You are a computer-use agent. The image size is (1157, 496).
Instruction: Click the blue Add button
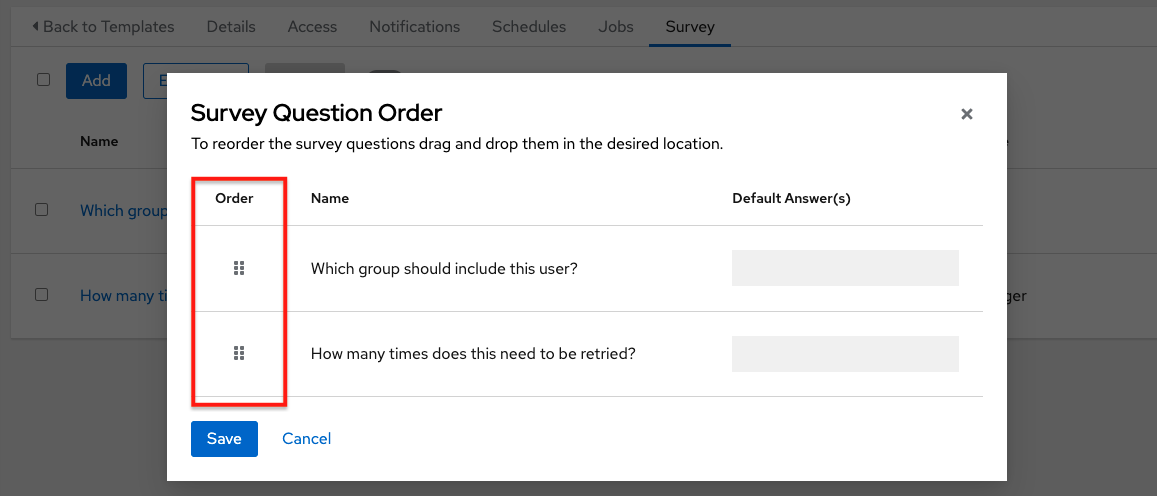96,81
